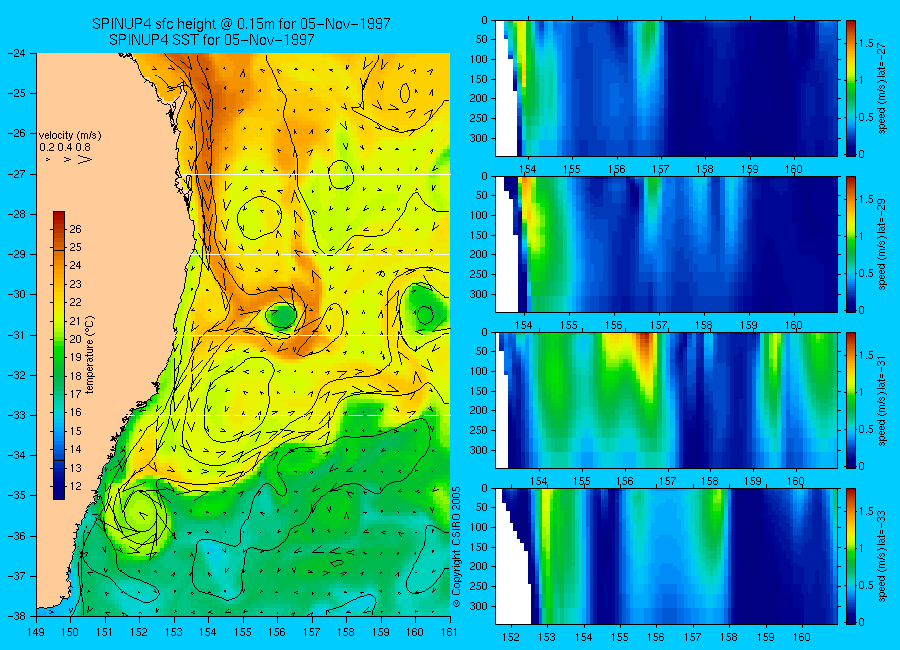
Task: Click the '-38' latitude label on map axis
Action: click(x=18, y=616)
